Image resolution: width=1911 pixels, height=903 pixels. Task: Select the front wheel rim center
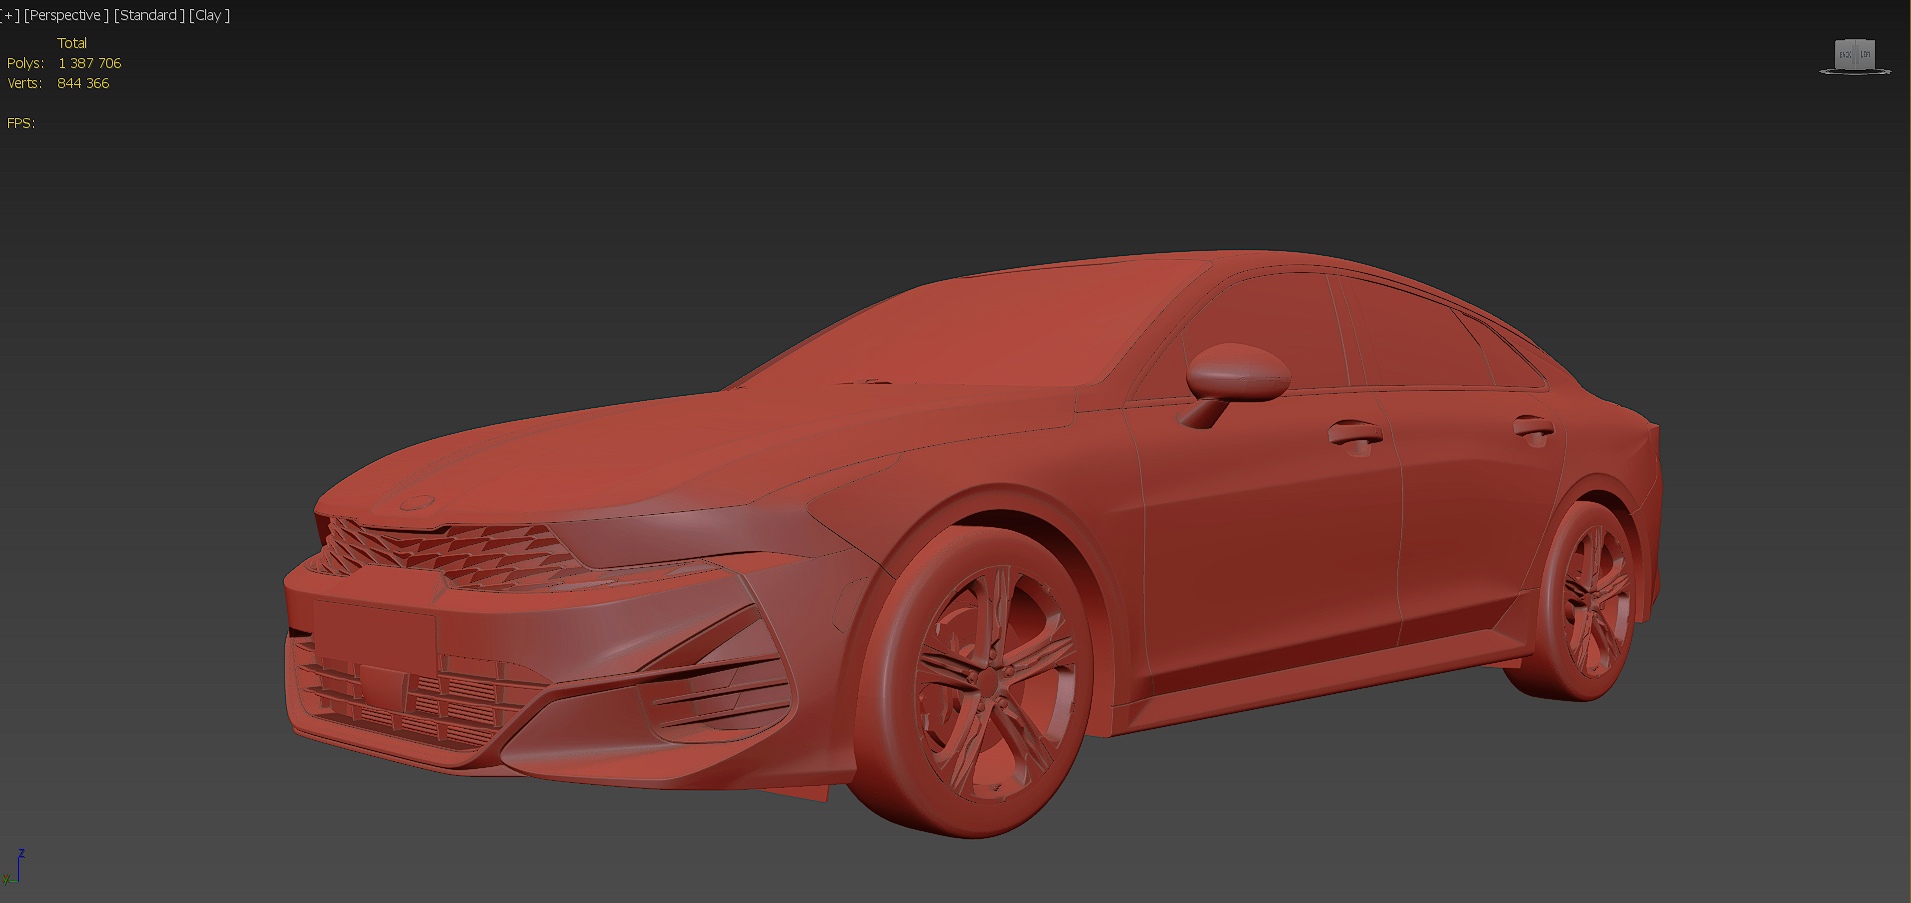pos(987,681)
